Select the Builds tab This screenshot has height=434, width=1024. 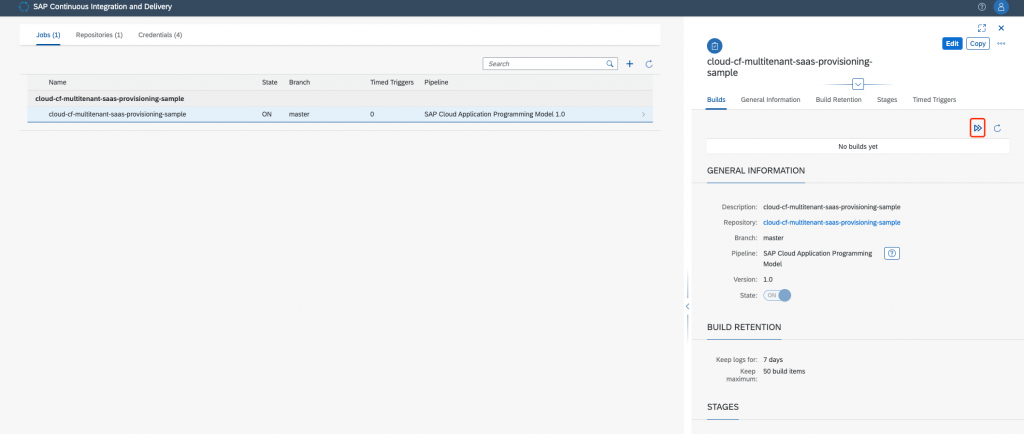[716, 100]
